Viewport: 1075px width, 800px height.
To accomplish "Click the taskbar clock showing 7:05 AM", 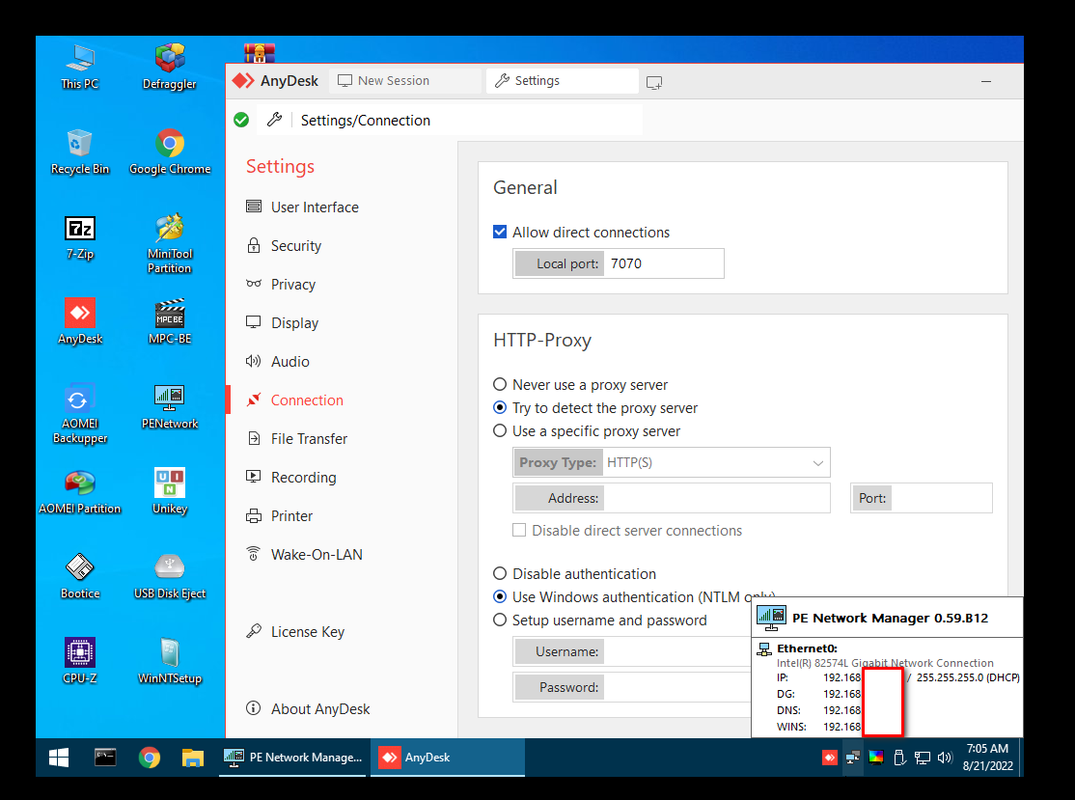I will (x=987, y=757).
